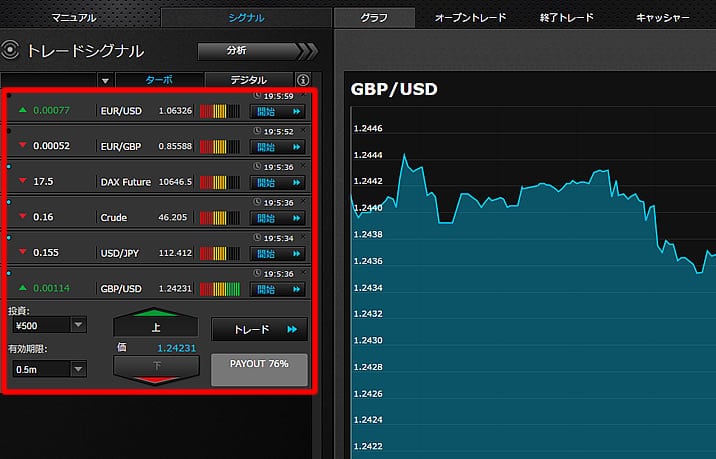Click the GBP/USD chart title
Screen dimensions: 716x459
(x=394, y=89)
